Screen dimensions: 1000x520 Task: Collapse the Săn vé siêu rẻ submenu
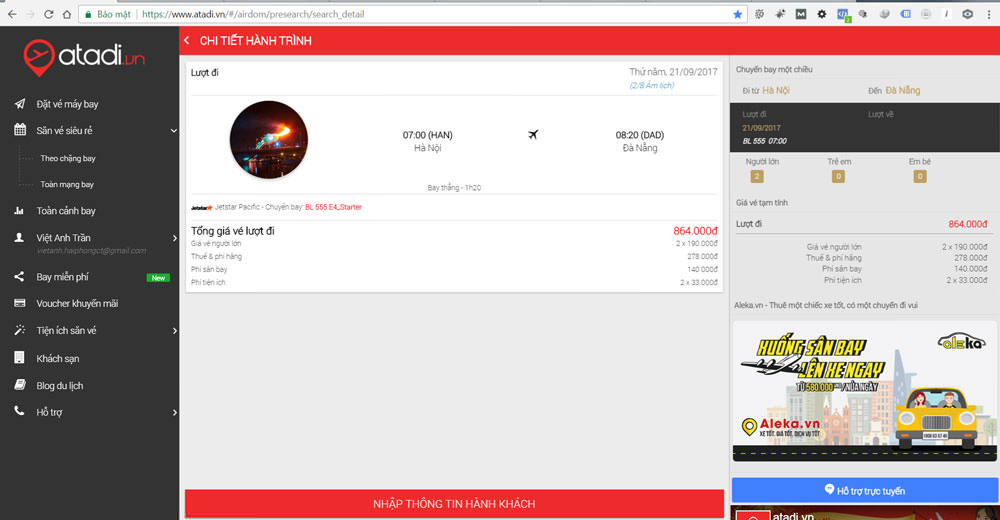click(x=173, y=131)
